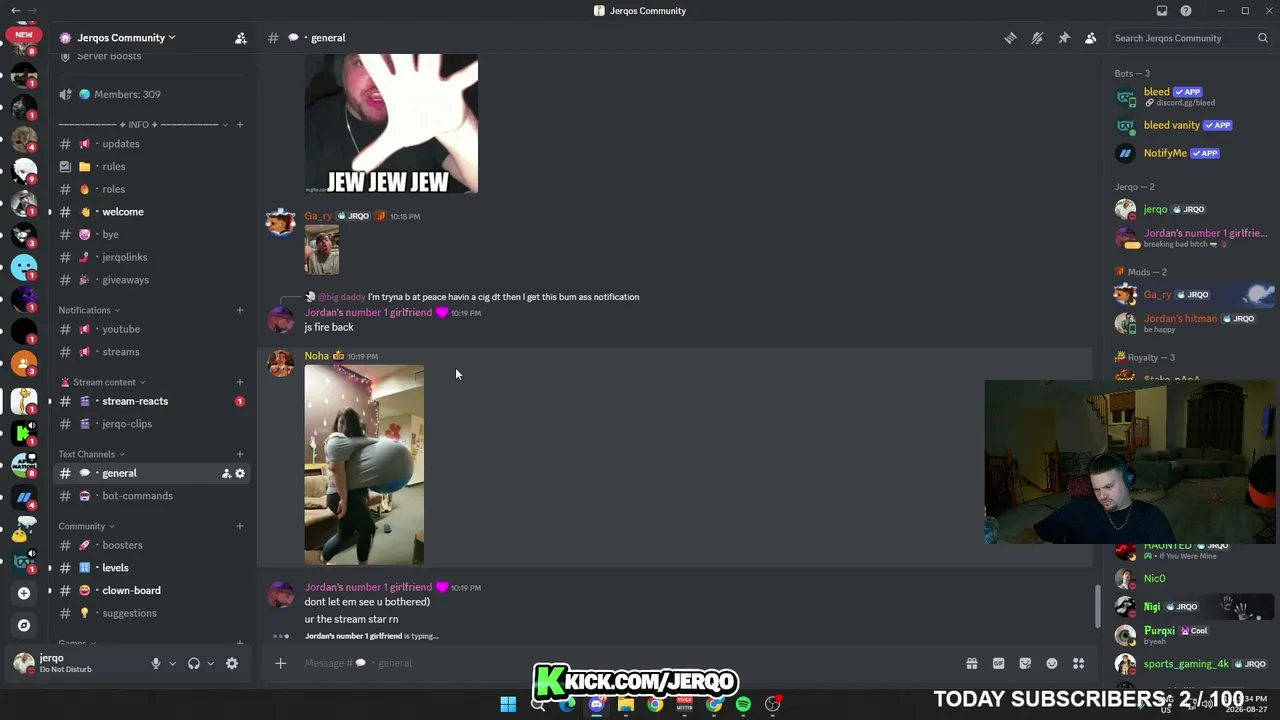Deafen with the headphones button
The image size is (1280, 720).
(x=194, y=663)
